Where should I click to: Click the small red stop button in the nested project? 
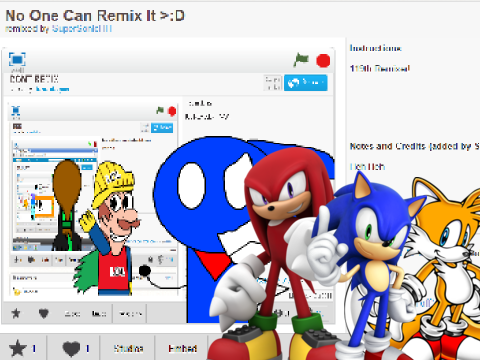pyautogui.click(x=172, y=111)
